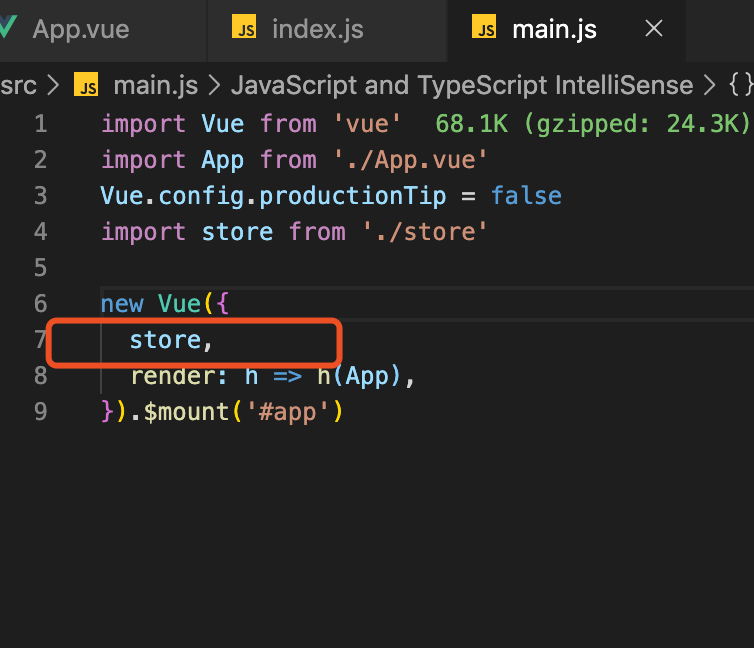Open JavaScript and TypeScript IntelliSense breadcrumb

click(462, 86)
